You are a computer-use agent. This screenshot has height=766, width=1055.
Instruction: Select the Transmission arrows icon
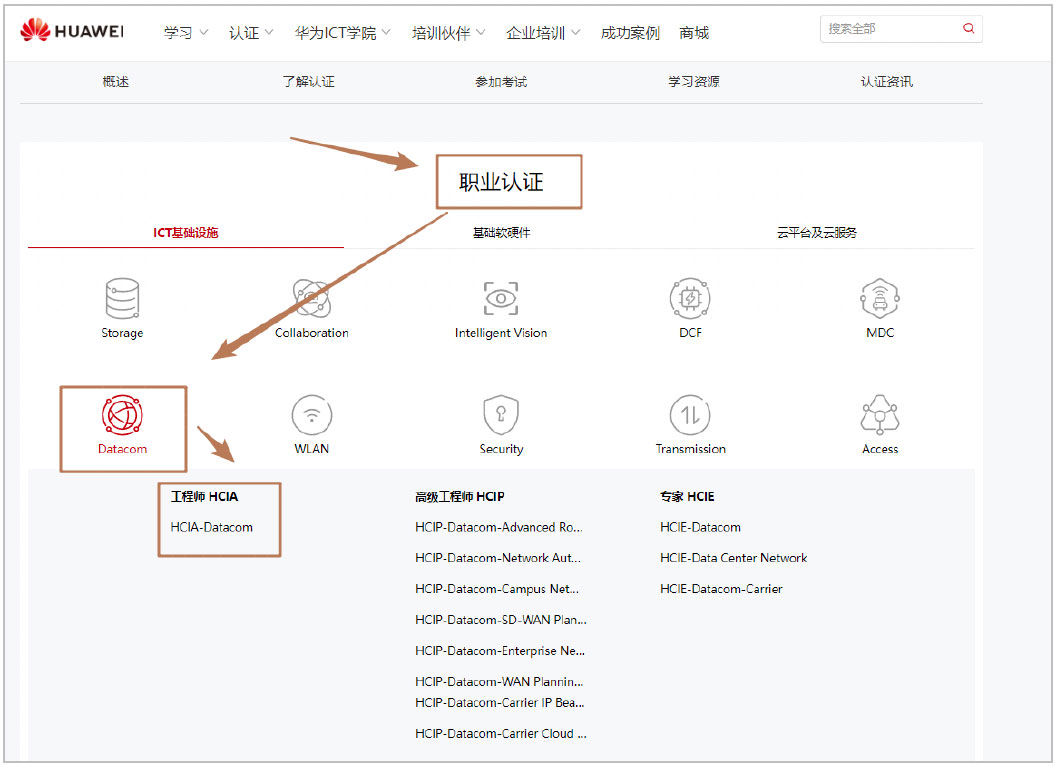pyautogui.click(x=690, y=415)
